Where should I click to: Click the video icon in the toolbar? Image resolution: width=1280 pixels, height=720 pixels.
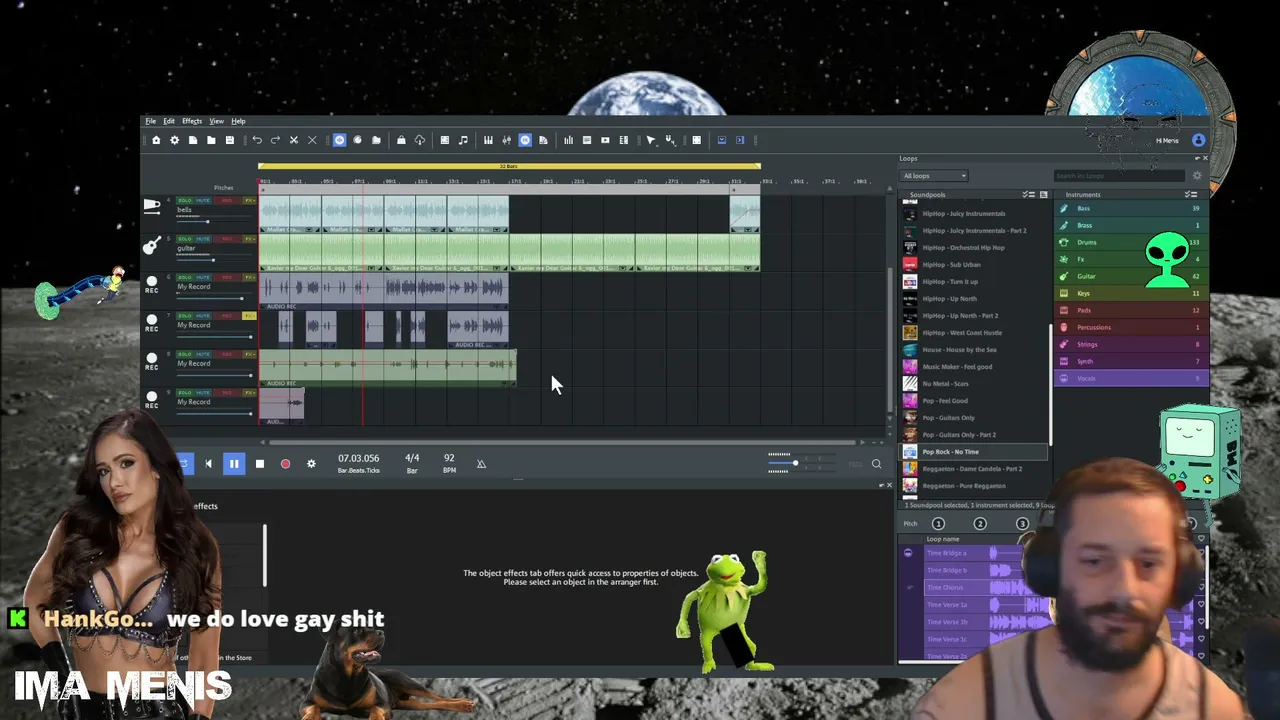point(605,140)
